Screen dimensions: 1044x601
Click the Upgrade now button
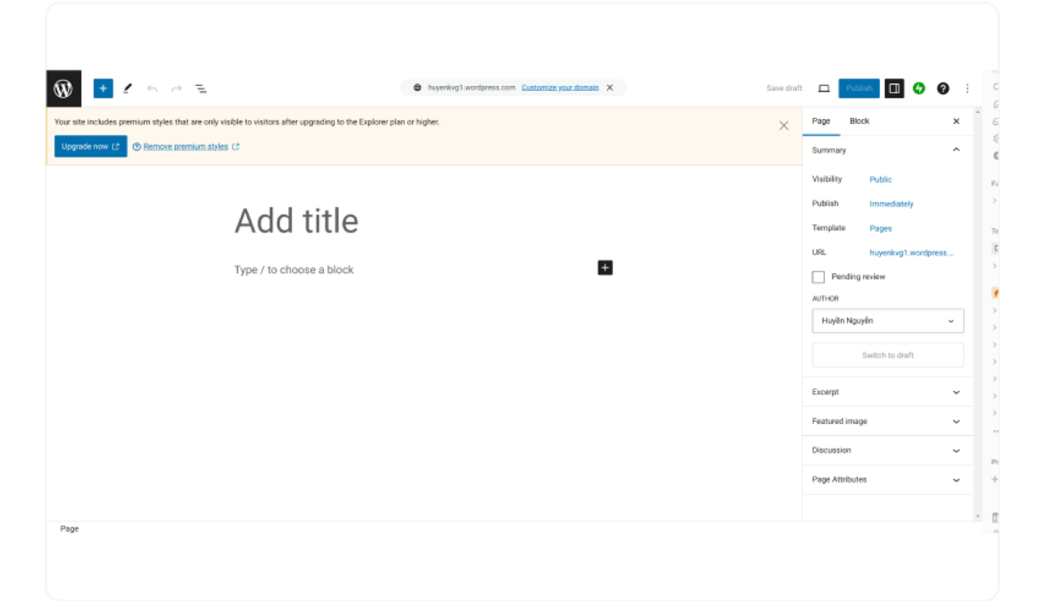(90, 146)
